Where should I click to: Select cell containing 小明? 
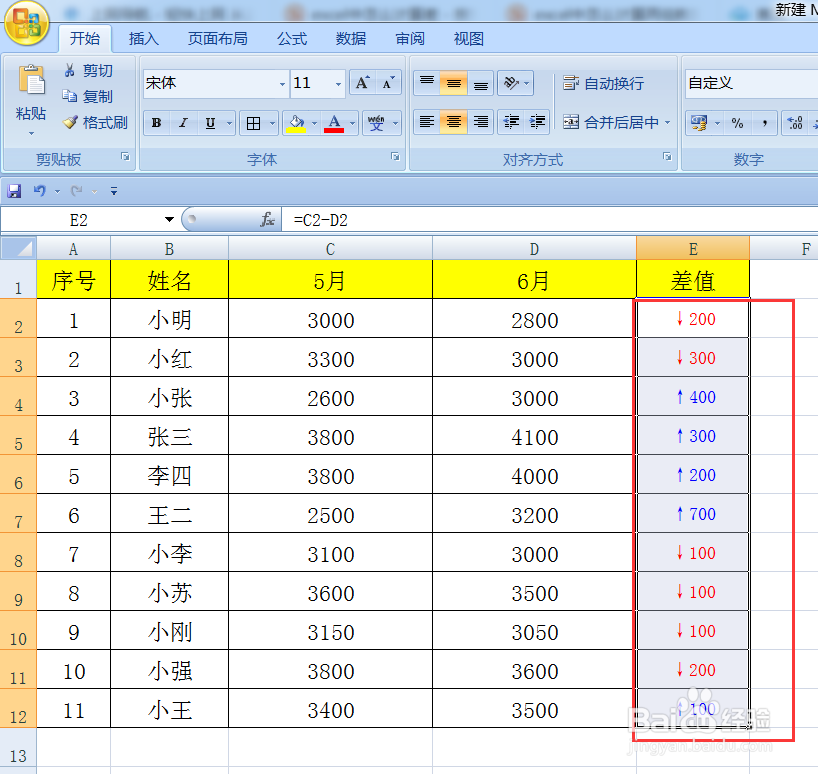pyautogui.click(x=170, y=319)
